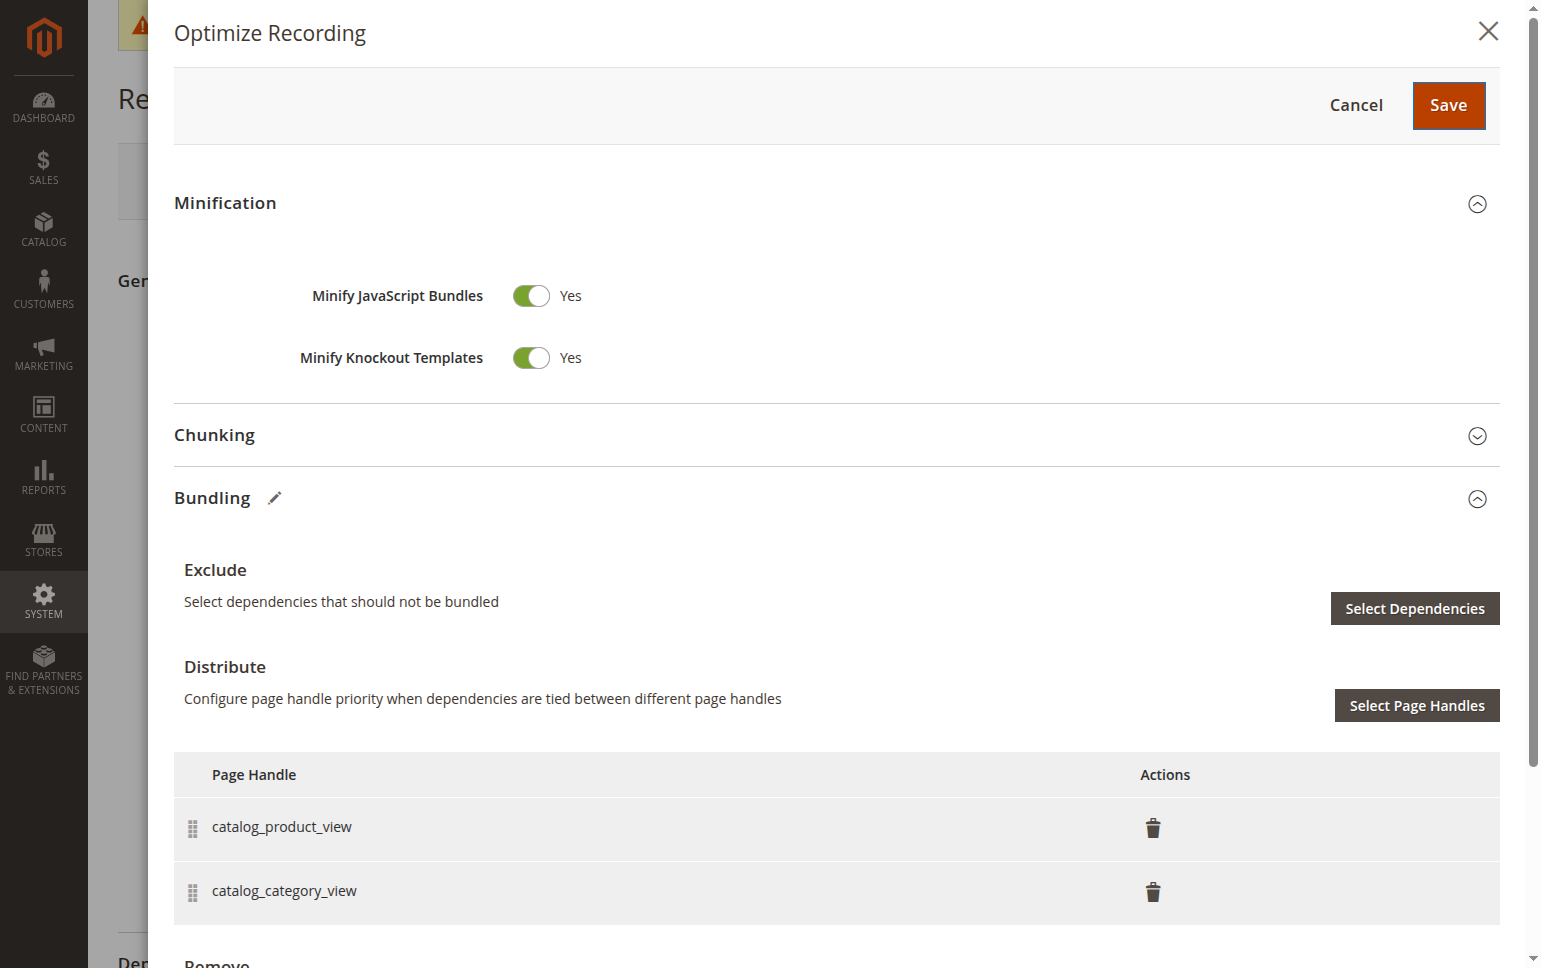Toggle Minify Knockout Templates switch

pyautogui.click(x=531, y=358)
